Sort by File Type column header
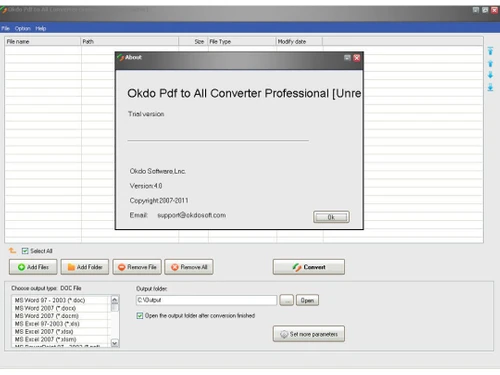The image size is (500, 375). click(242, 41)
